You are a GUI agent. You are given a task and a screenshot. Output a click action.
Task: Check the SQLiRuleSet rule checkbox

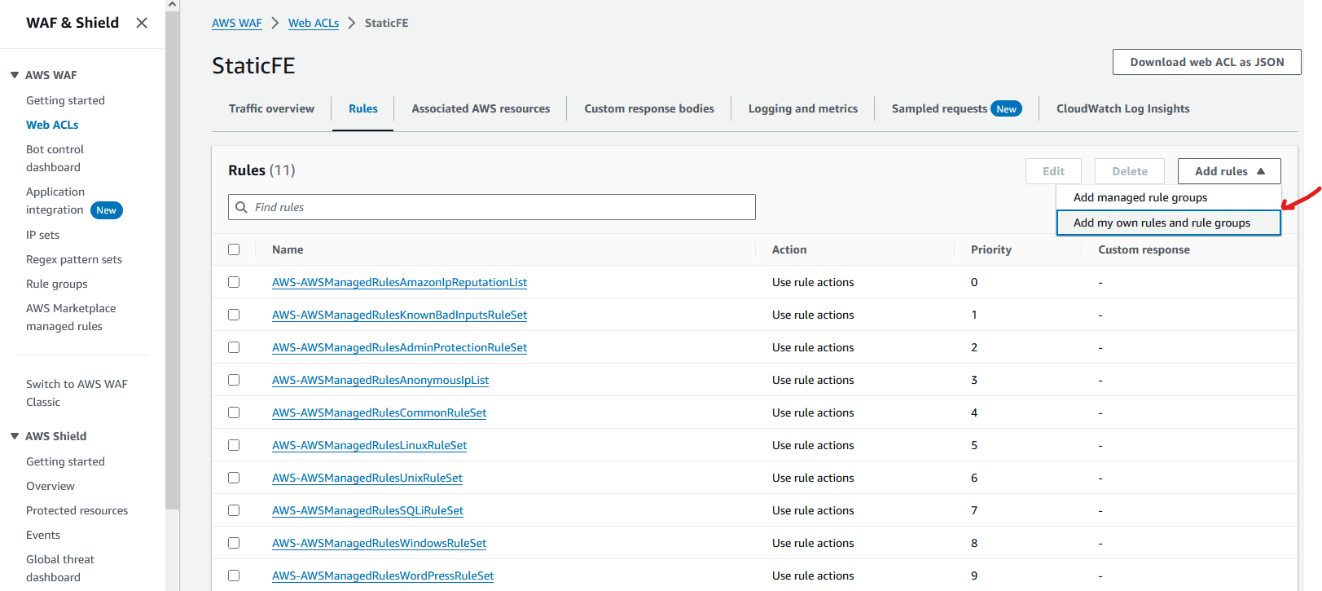pos(234,510)
